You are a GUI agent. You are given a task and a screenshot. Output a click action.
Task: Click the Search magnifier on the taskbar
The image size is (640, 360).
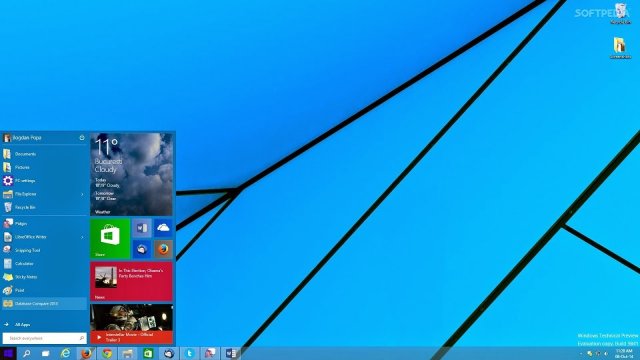(27, 353)
